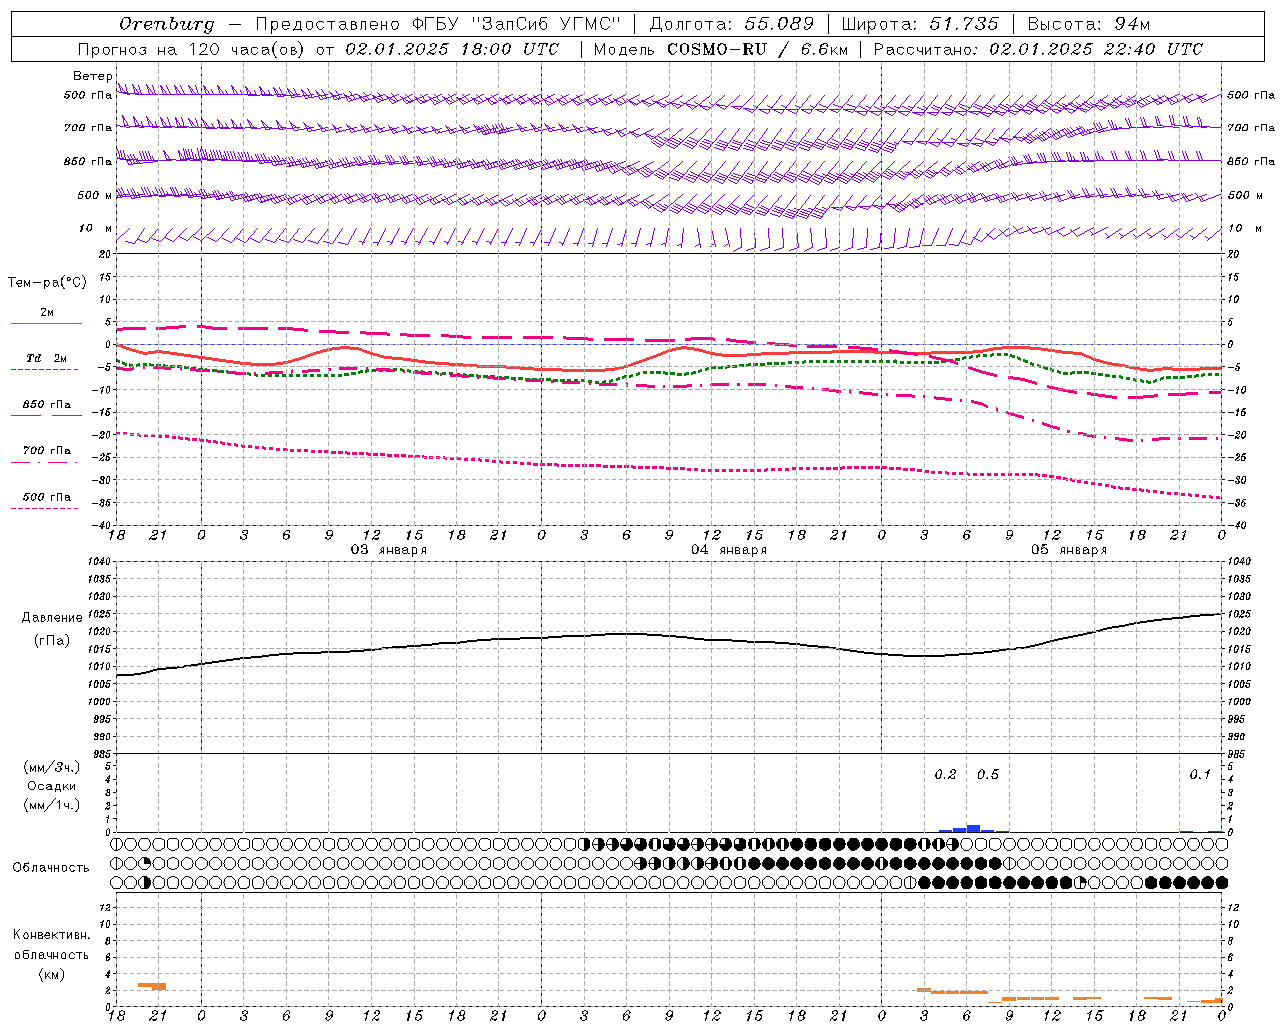Select the (гПа) unit under Давление
The image size is (1280, 1024).
(52, 640)
